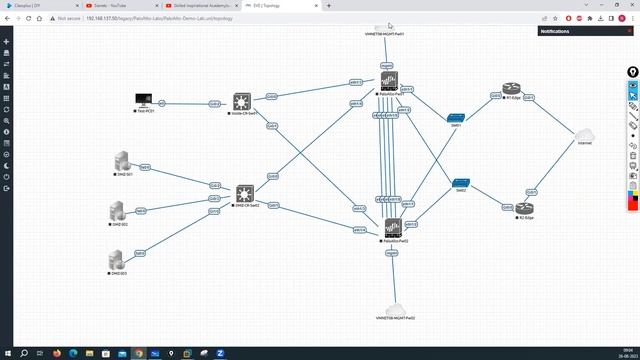Click the link chain tool on right toolbar
This screenshot has width=640, height=360.
633,145
